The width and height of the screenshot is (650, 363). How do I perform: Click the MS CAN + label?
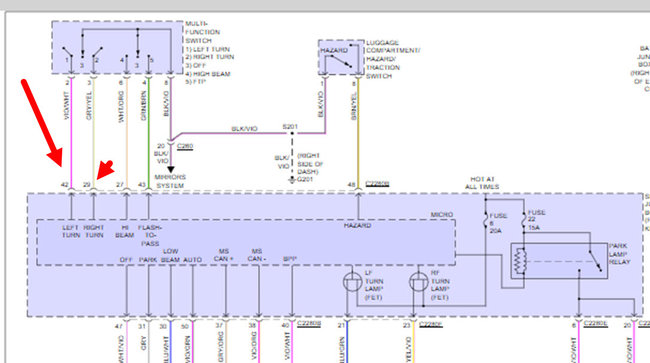point(223,255)
